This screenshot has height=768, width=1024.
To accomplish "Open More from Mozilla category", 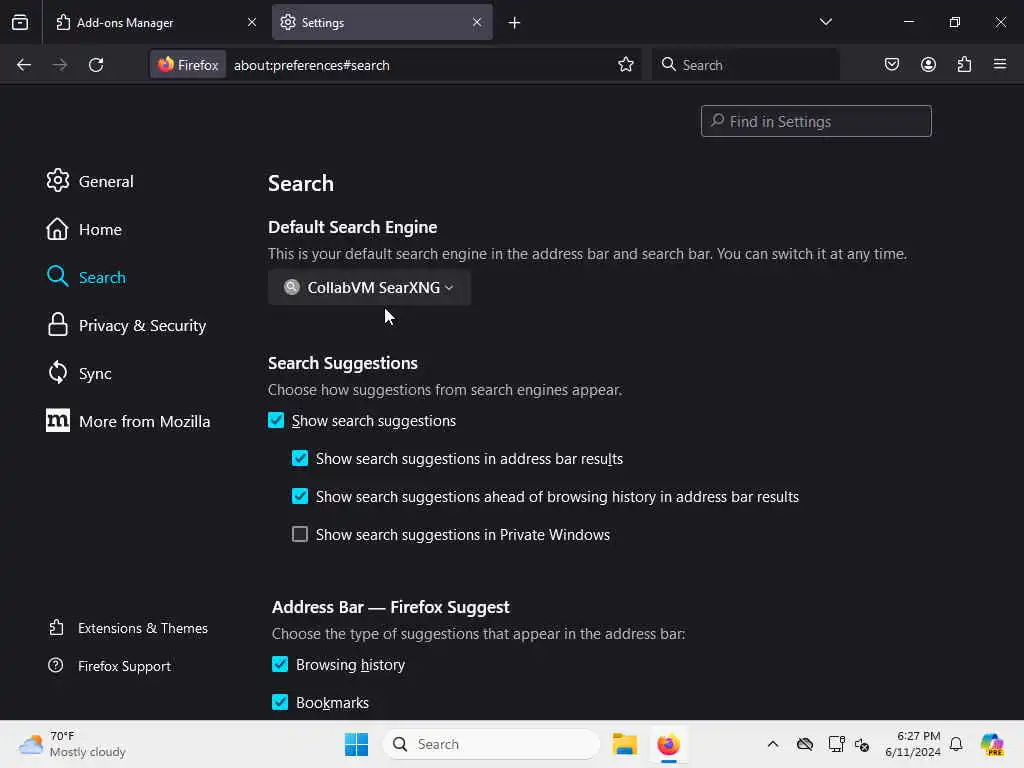I will (x=129, y=421).
